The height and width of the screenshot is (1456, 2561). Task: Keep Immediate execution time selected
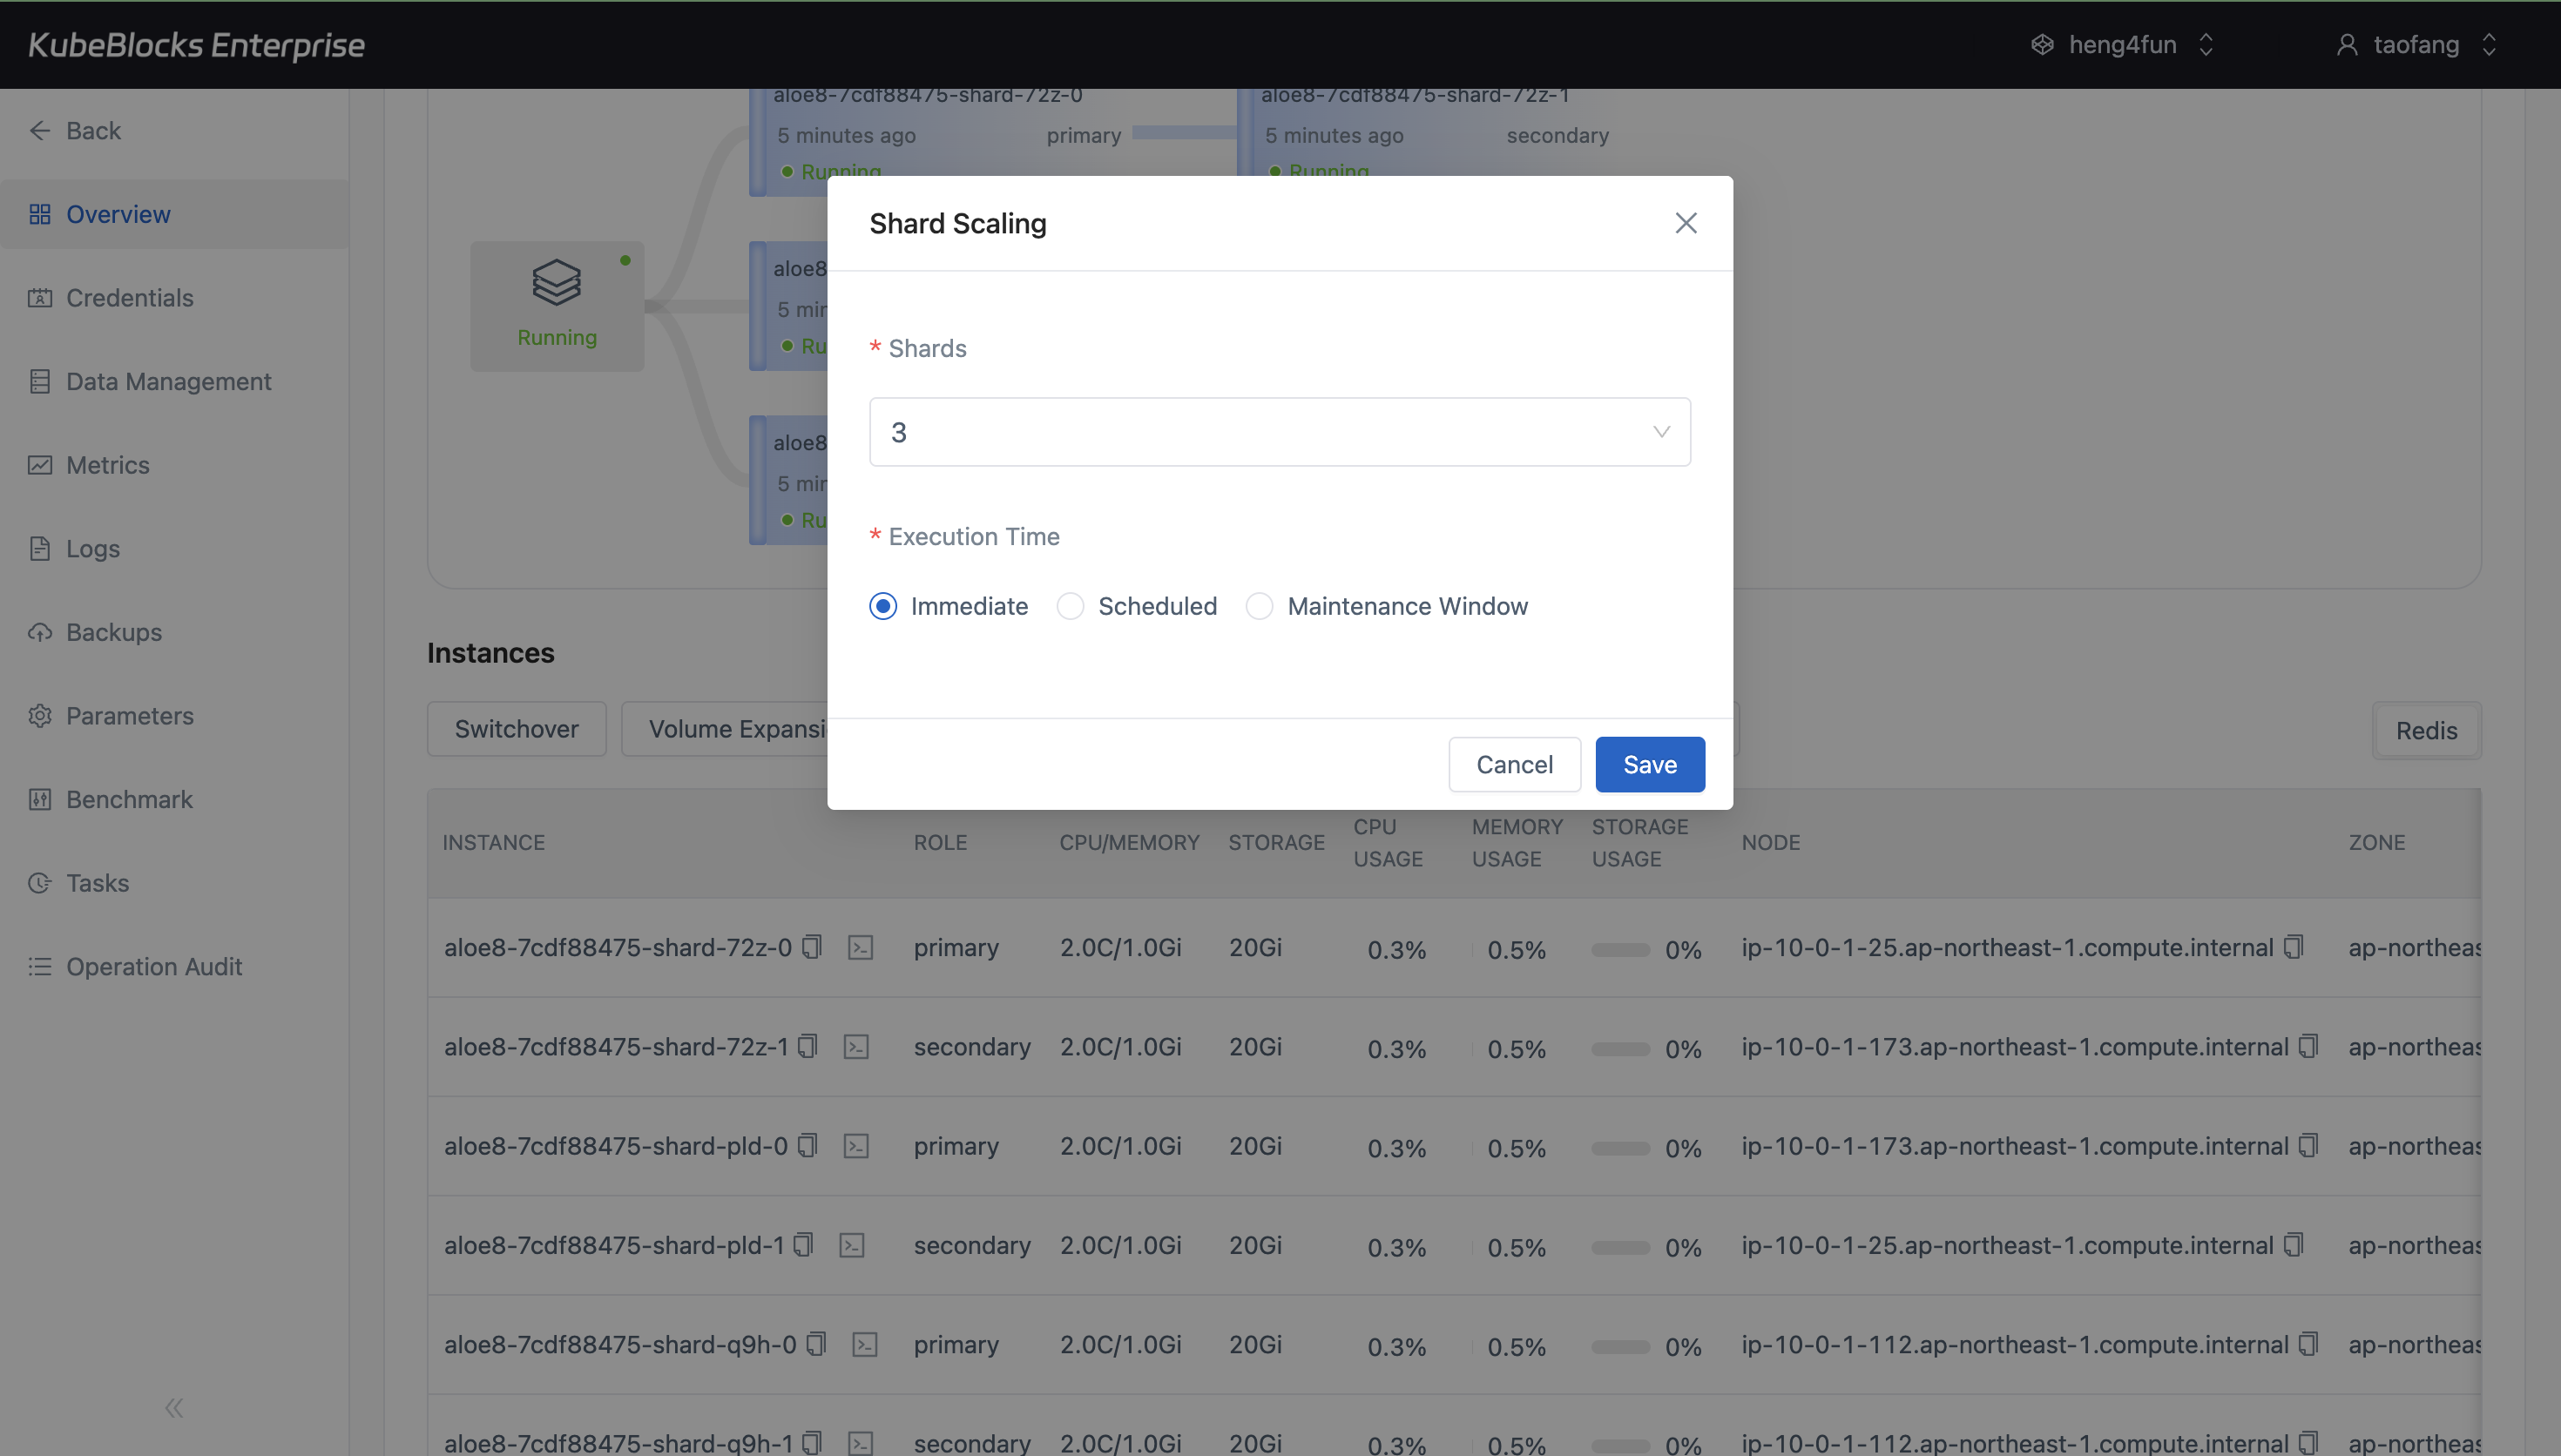click(883, 606)
